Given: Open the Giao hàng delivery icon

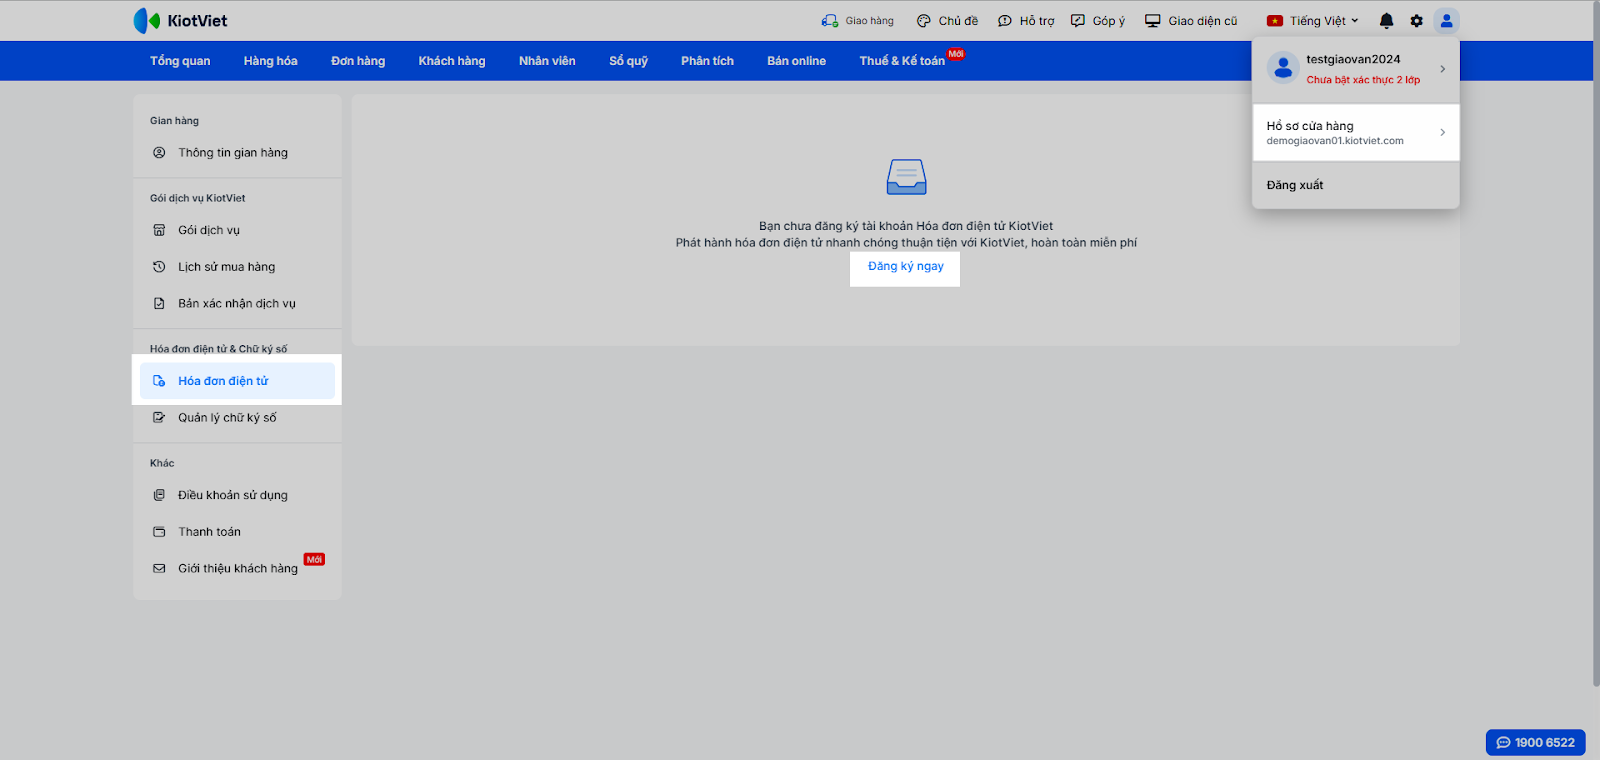Looking at the screenshot, I should [x=830, y=21].
